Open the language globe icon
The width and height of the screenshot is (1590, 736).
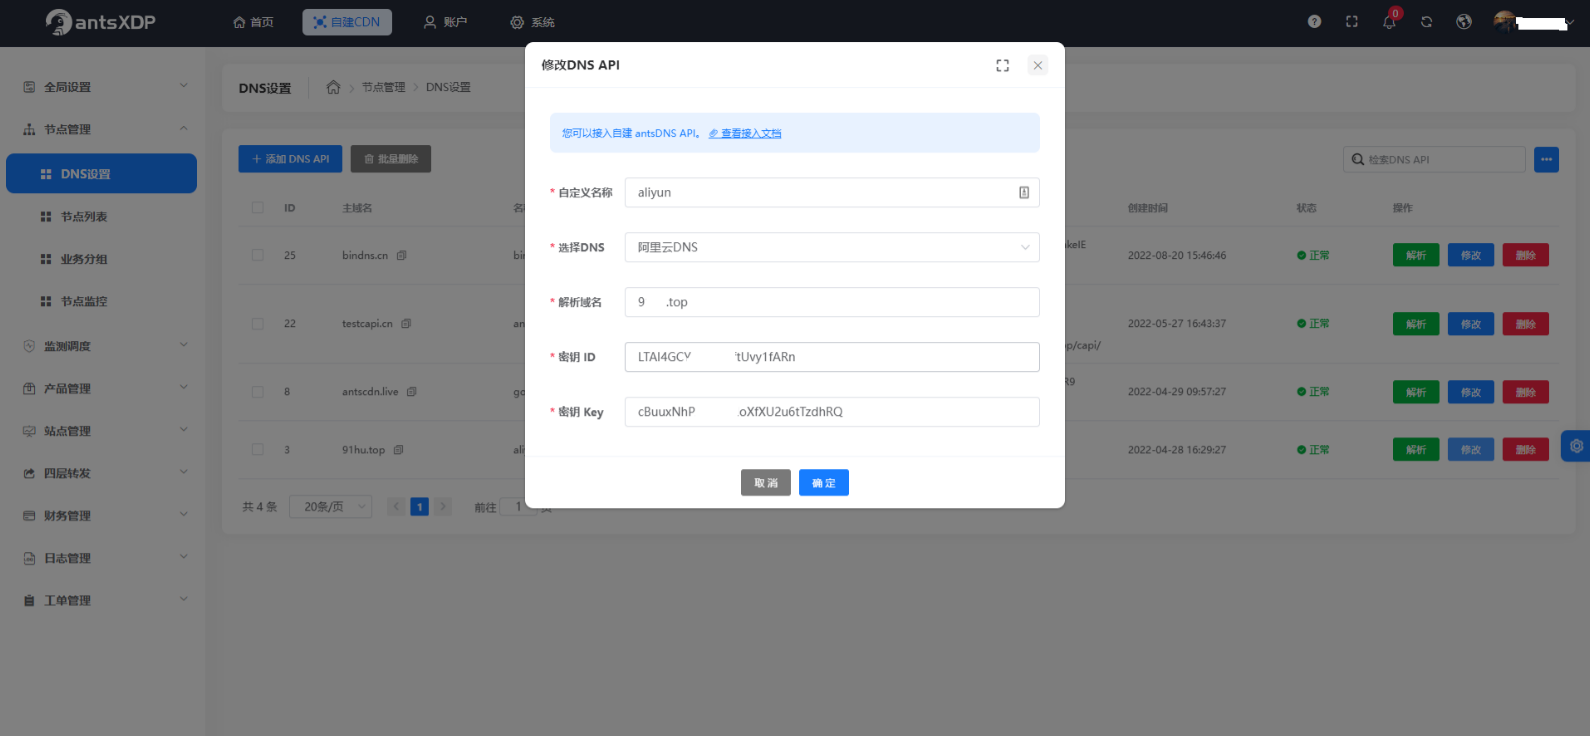pos(1464,21)
